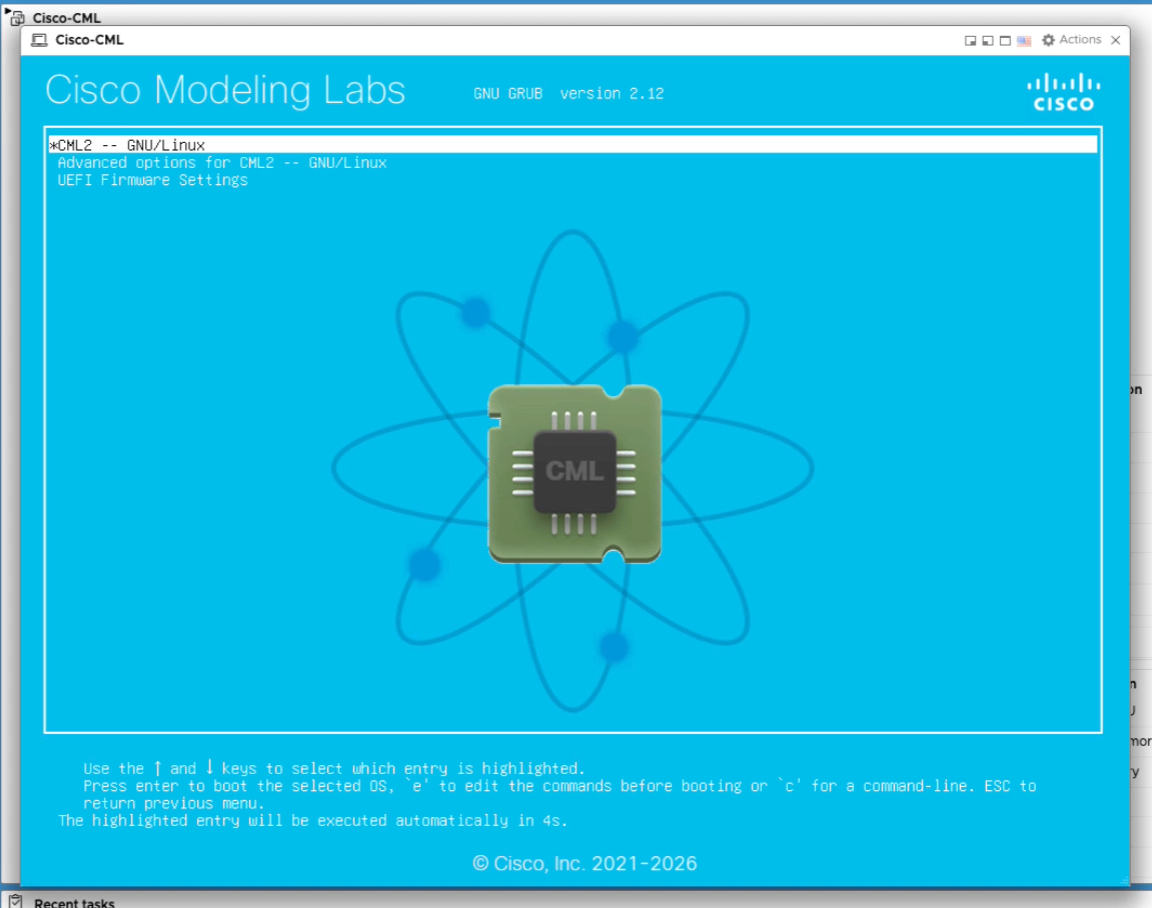This screenshot has width=1152, height=908.
Task: Click the bottom-right console dock icon
Action: point(971,40)
